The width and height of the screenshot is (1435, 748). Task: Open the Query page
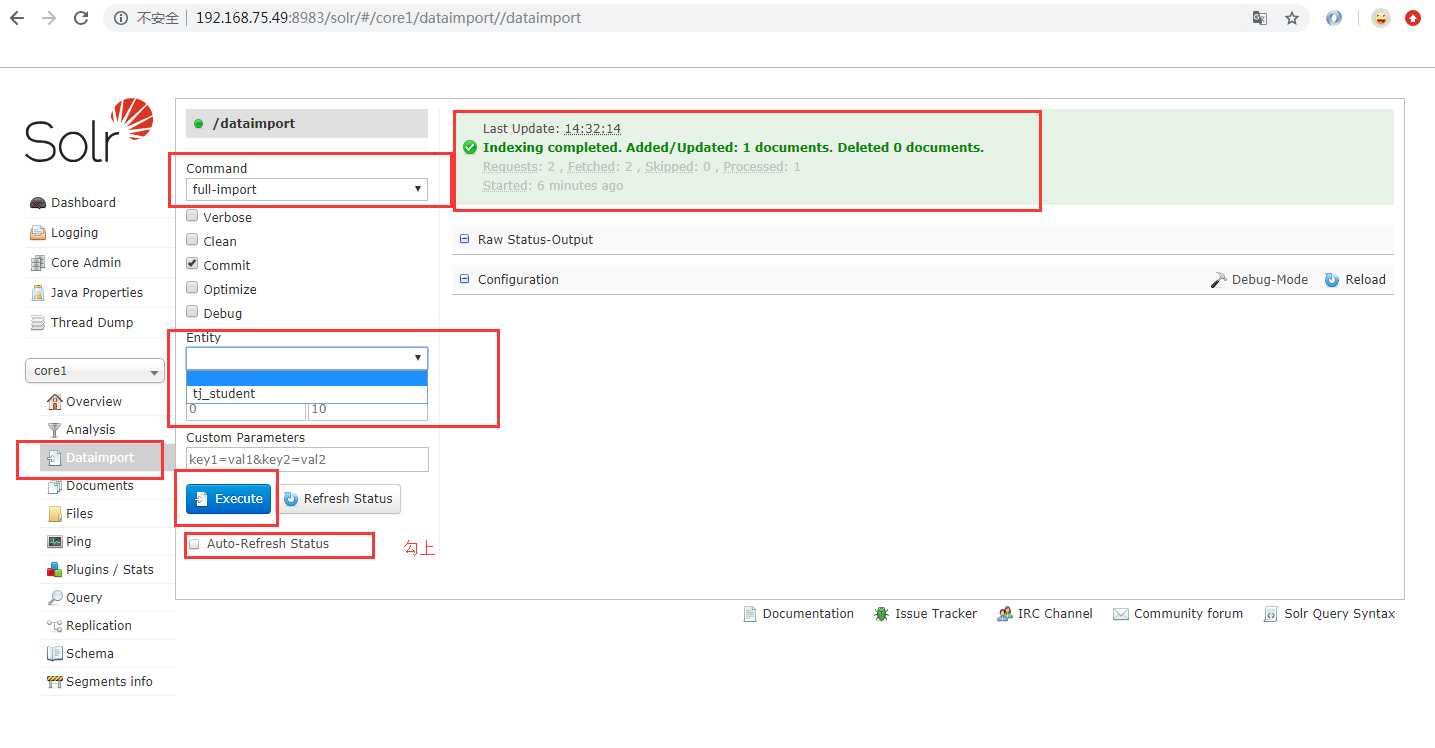pyautogui.click(x=84, y=598)
